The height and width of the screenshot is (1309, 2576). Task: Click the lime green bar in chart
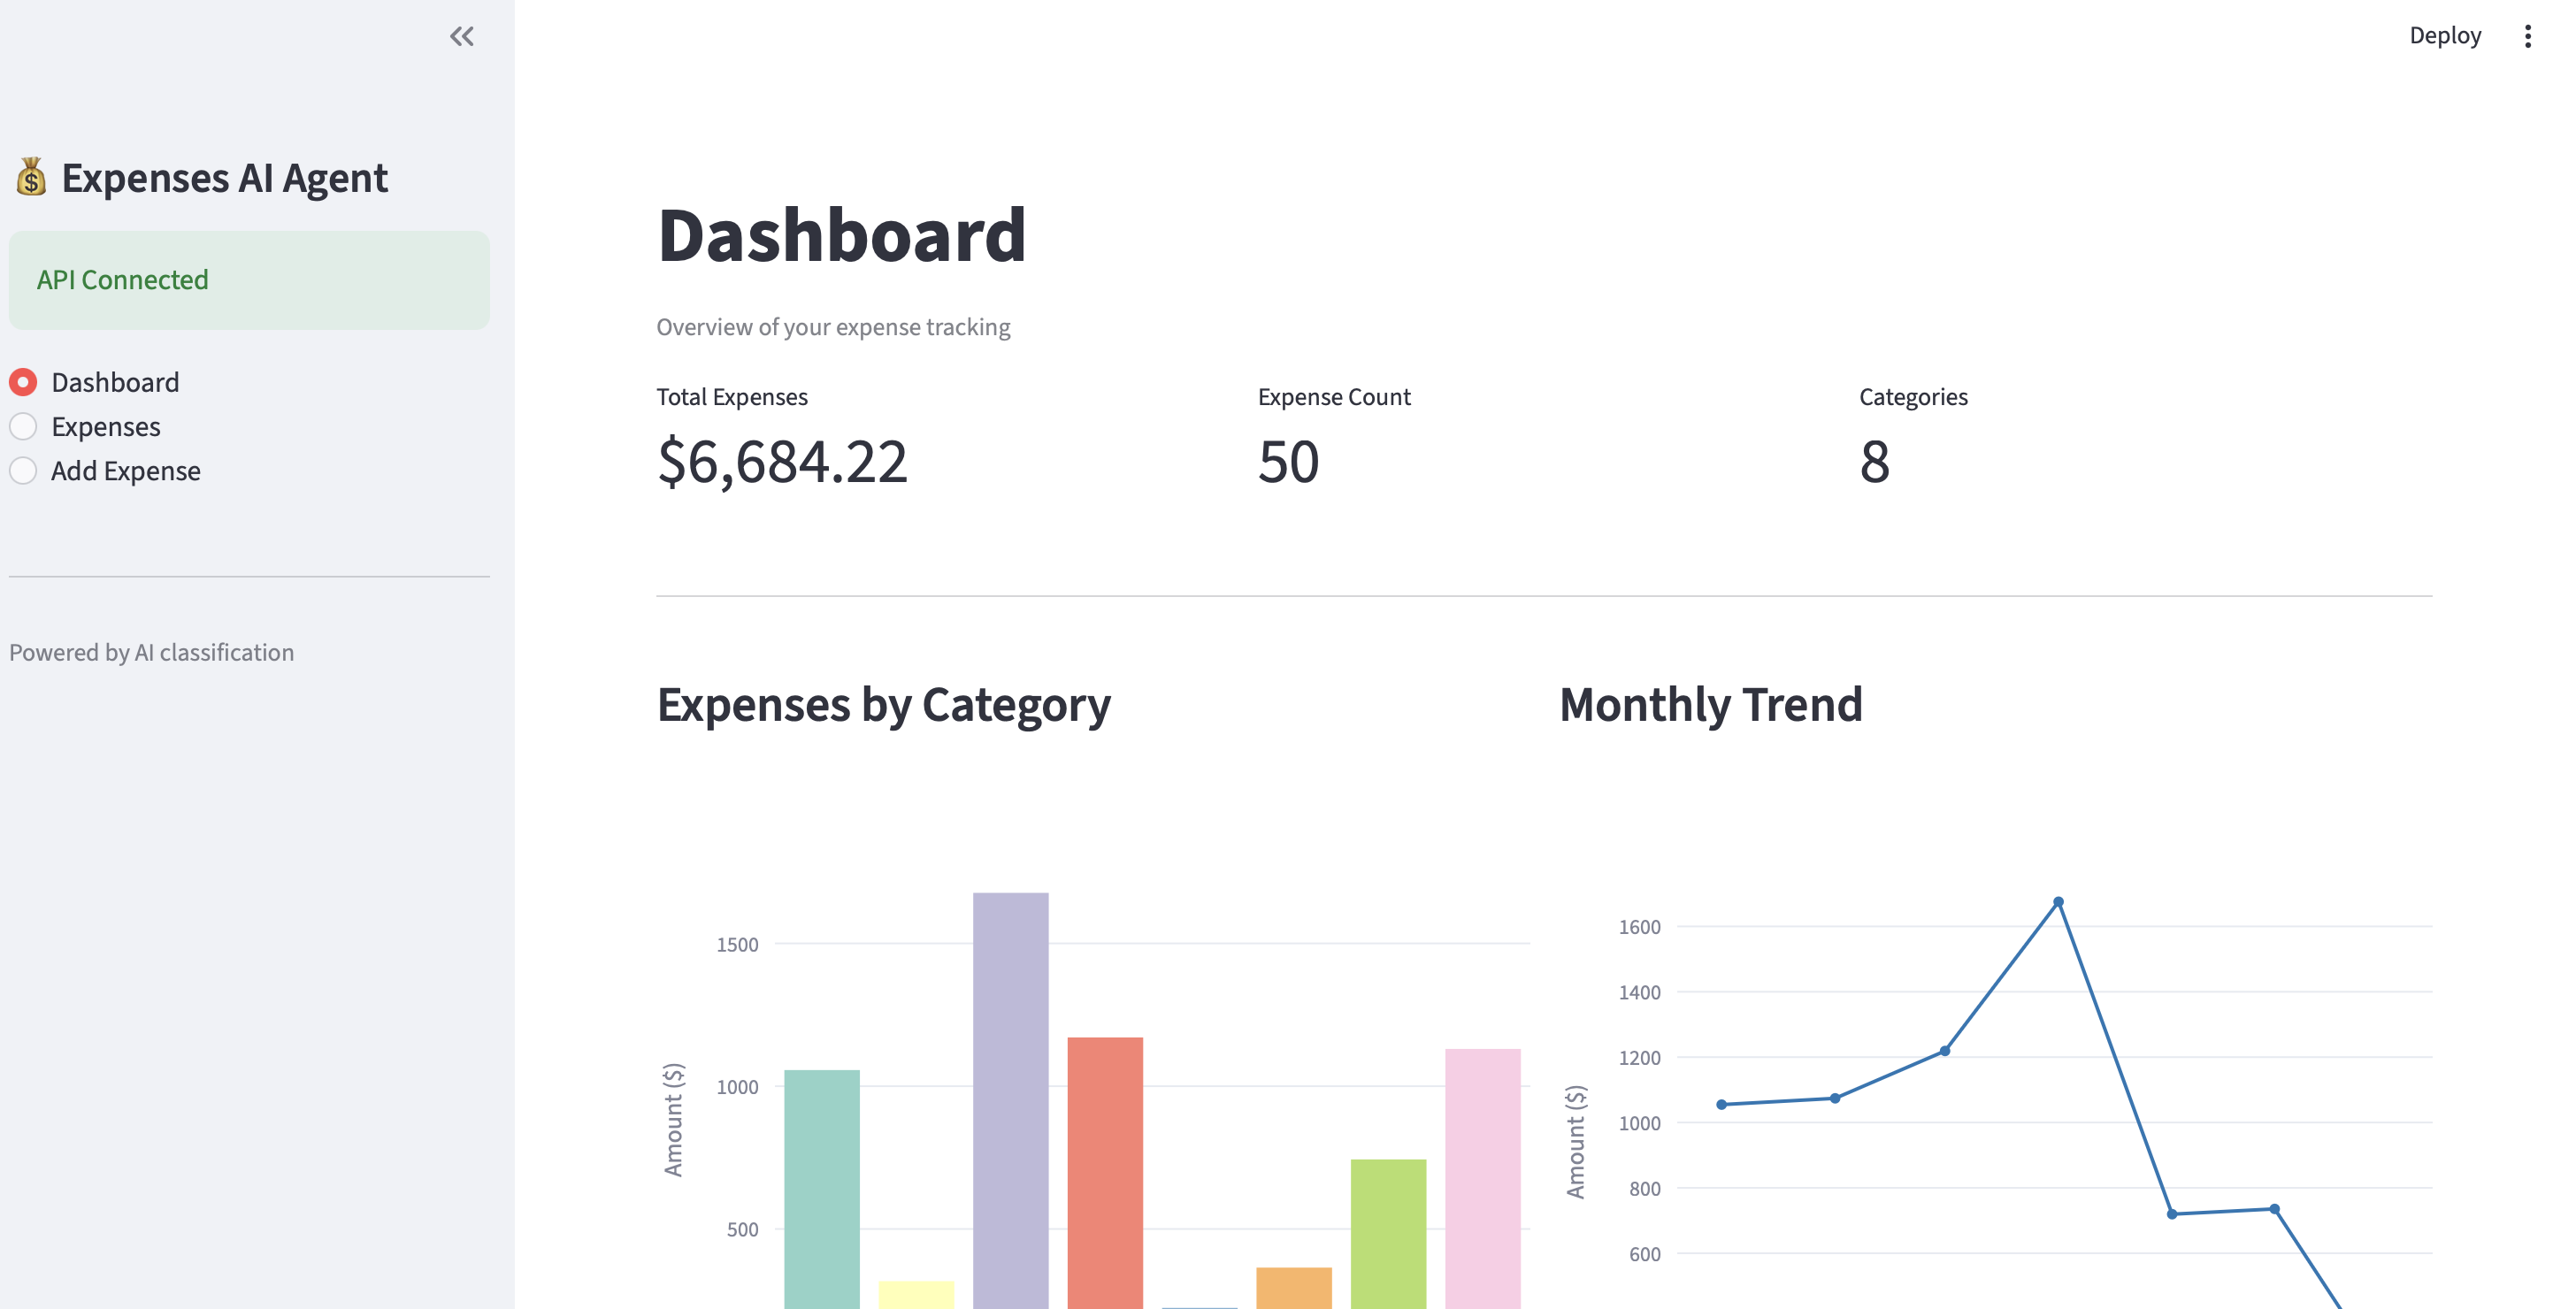1388,1233
